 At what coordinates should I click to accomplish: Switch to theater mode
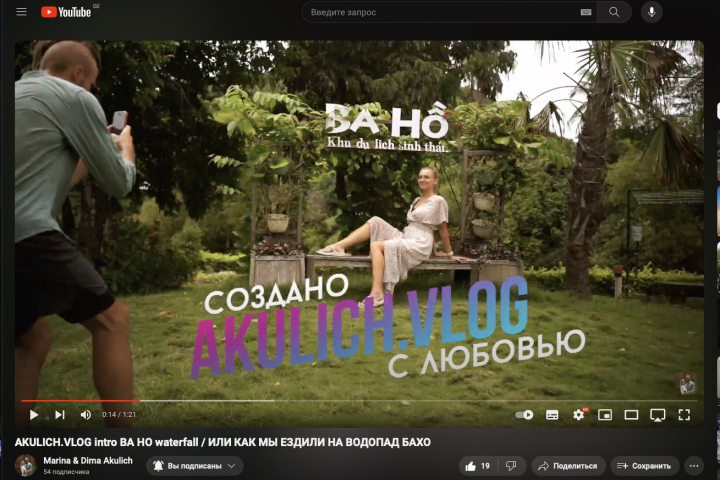[631, 415]
